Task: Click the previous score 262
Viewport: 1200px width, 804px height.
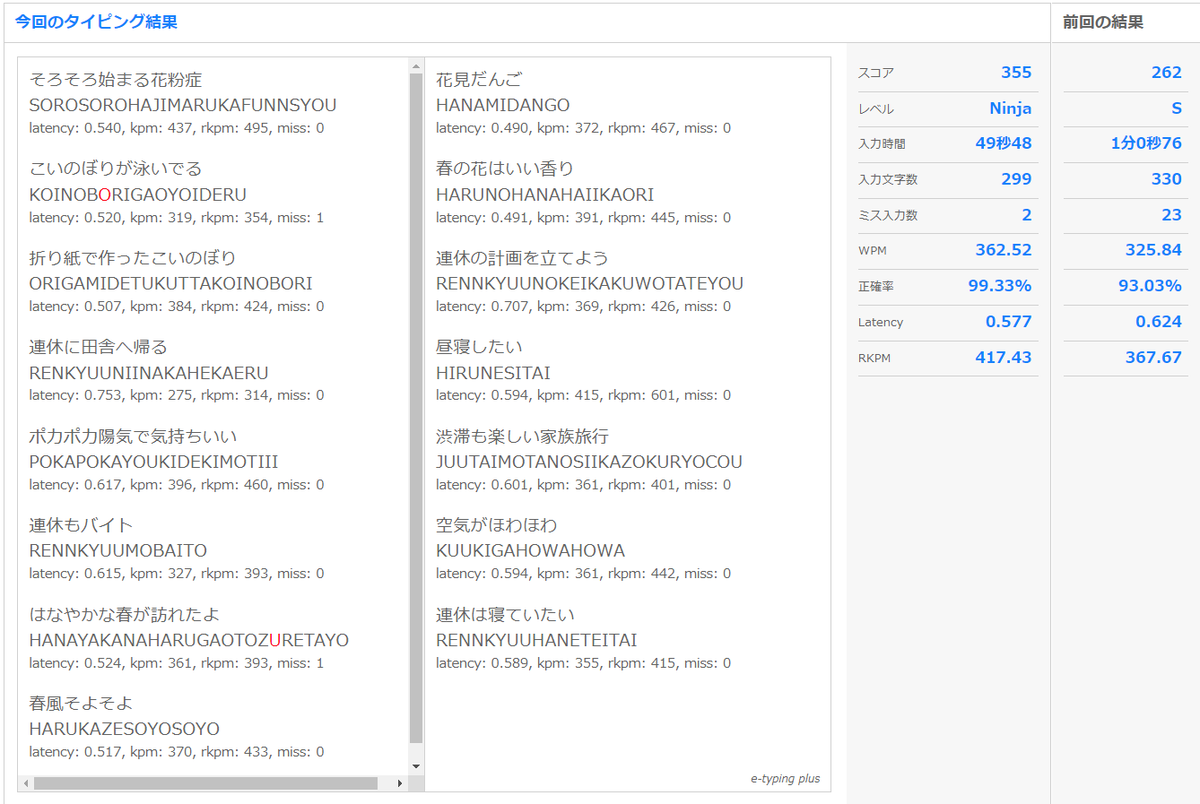Action: point(1166,72)
